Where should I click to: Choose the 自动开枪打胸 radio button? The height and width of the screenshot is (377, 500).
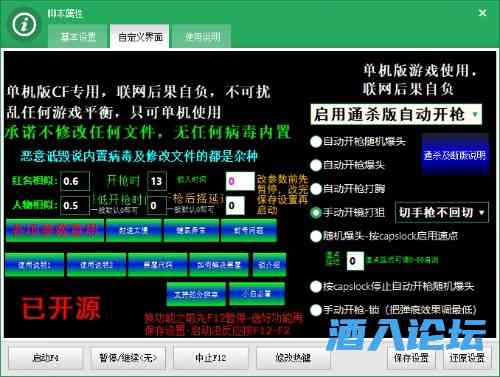pyautogui.click(x=316, y=189)
